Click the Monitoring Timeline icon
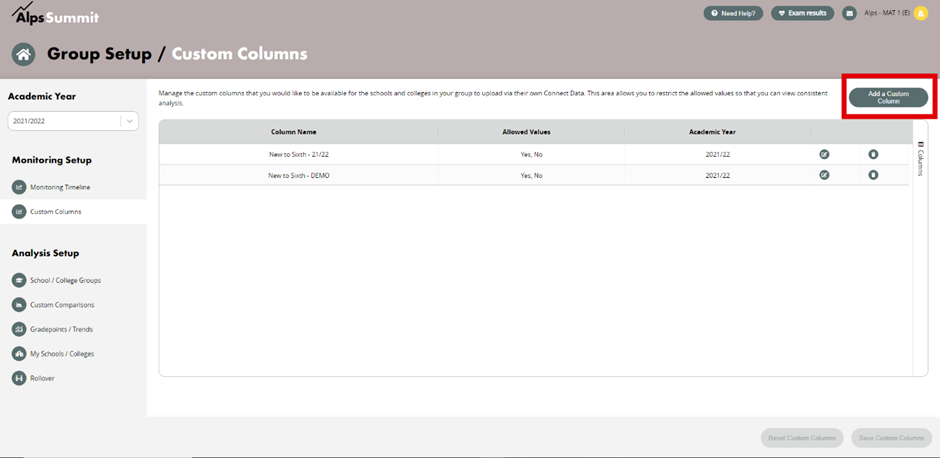940x458 pixels. pos(19,187)
